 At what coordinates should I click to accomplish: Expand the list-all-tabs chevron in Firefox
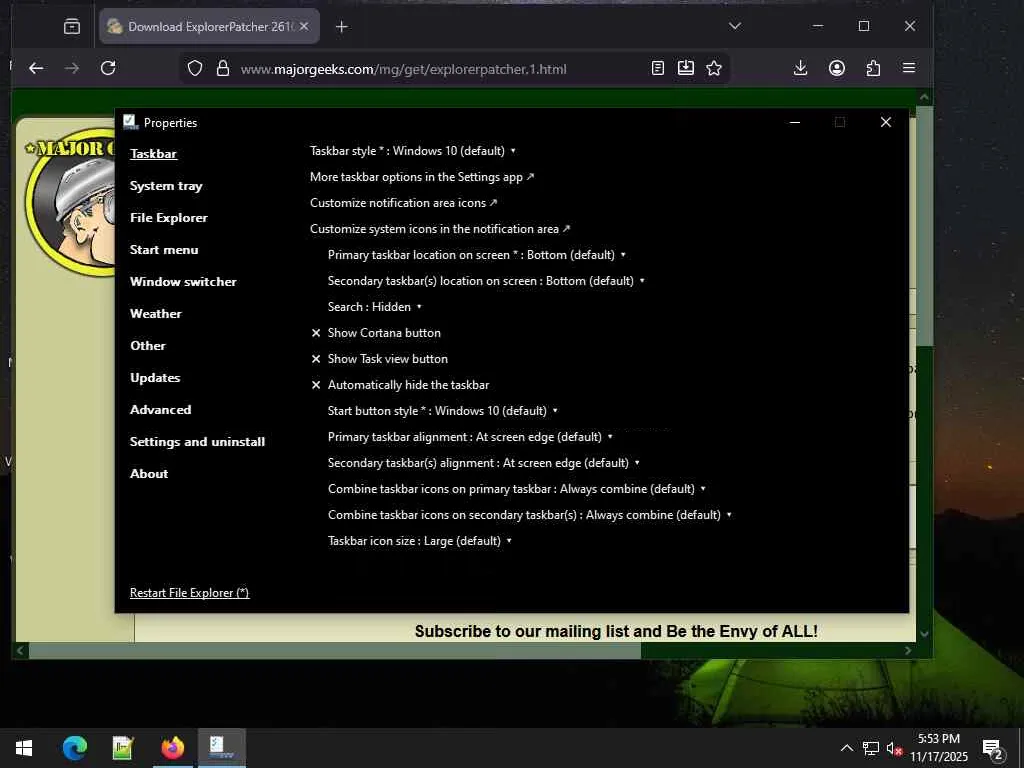735,26
